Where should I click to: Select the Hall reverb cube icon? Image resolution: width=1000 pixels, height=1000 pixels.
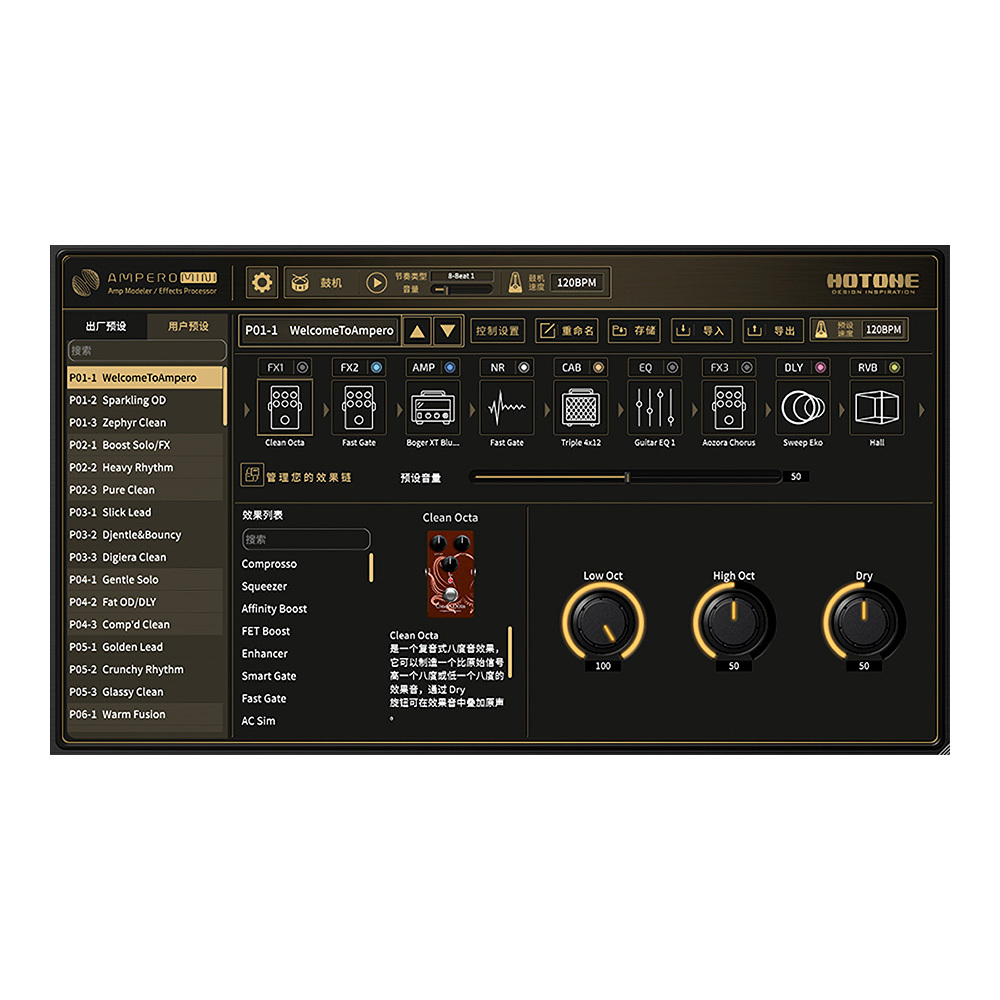[x=876, y=408]
